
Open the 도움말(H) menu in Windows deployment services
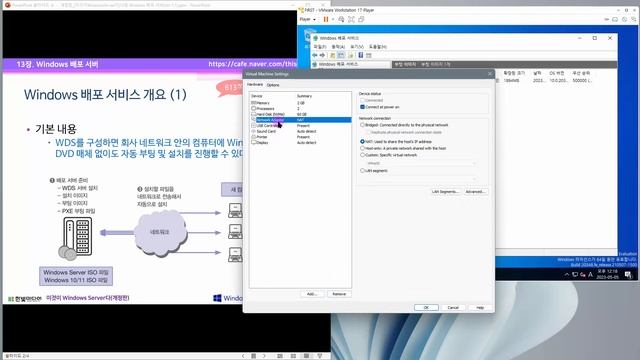coord(378,47)
